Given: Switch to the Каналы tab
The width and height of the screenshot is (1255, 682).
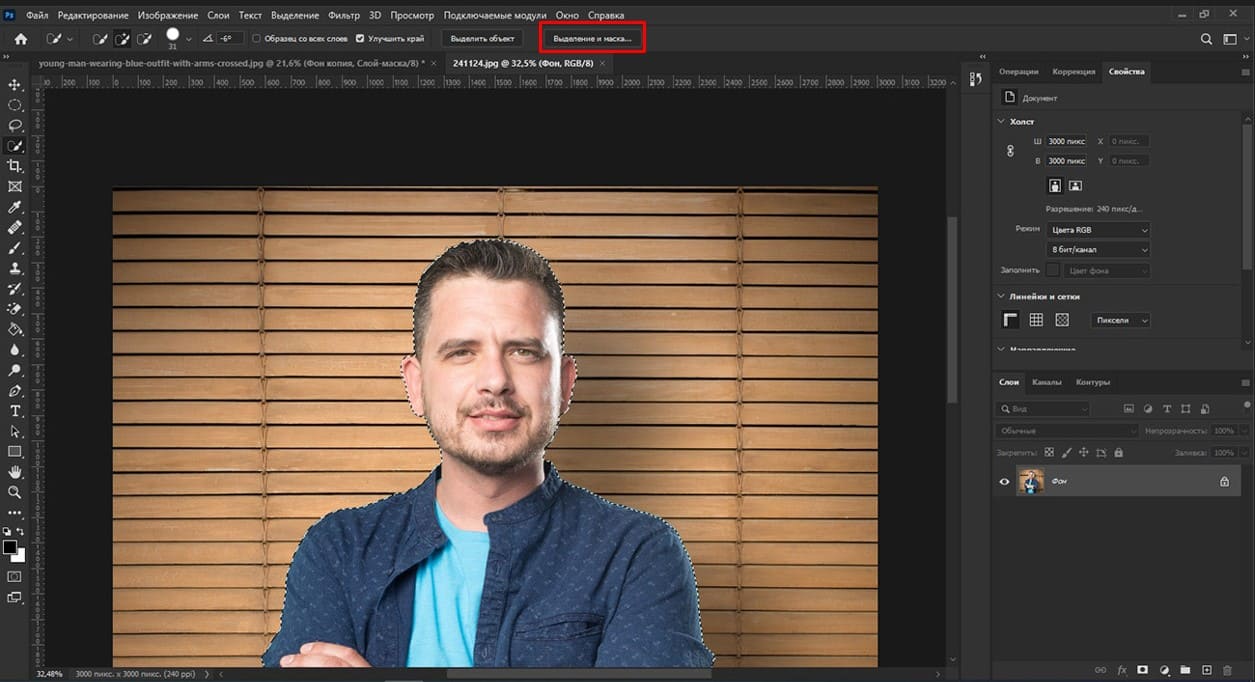Looking at the screenshot, I should 1047,382.
